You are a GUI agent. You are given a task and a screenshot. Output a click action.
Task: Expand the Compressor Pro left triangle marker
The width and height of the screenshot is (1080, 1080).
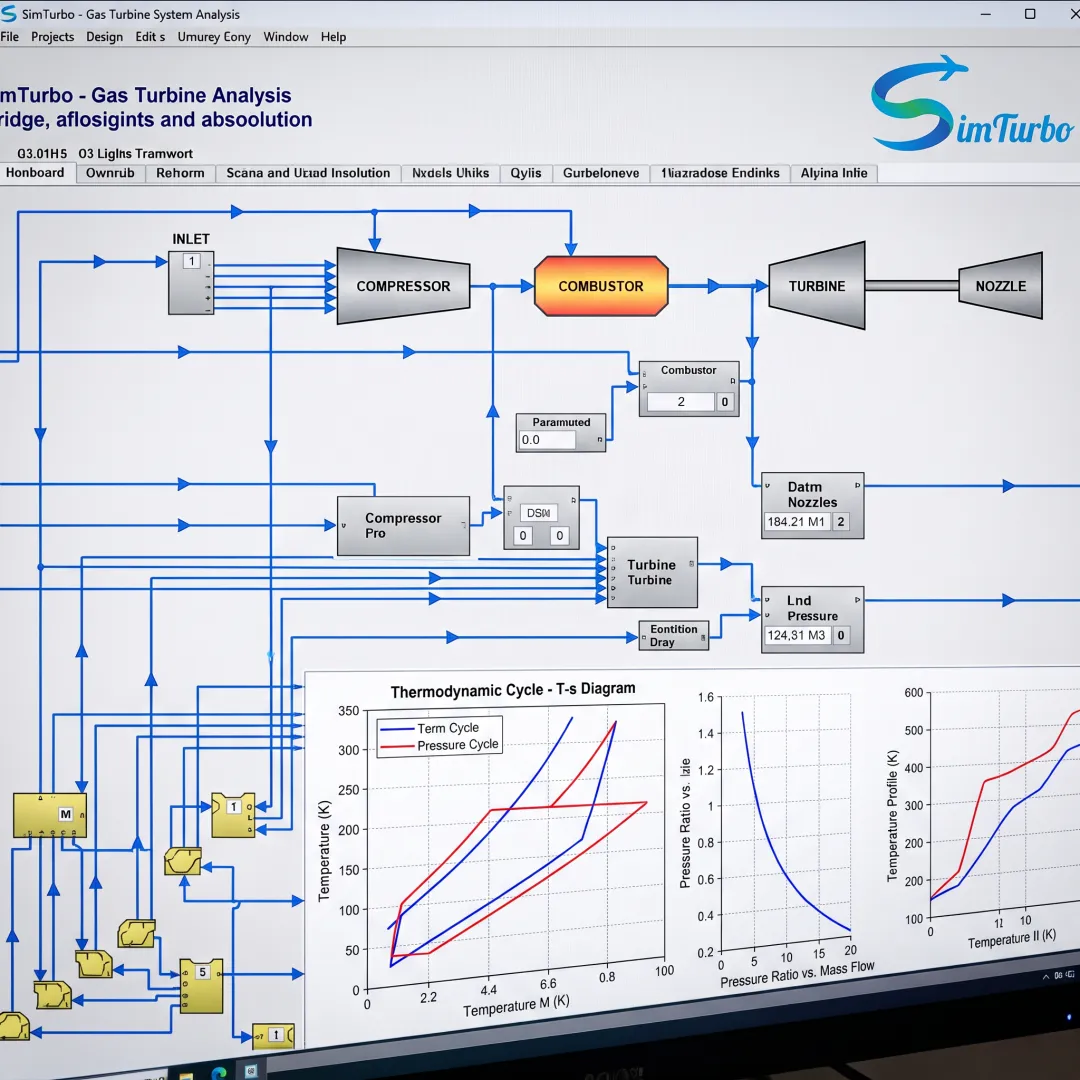(x=344, y=526)
